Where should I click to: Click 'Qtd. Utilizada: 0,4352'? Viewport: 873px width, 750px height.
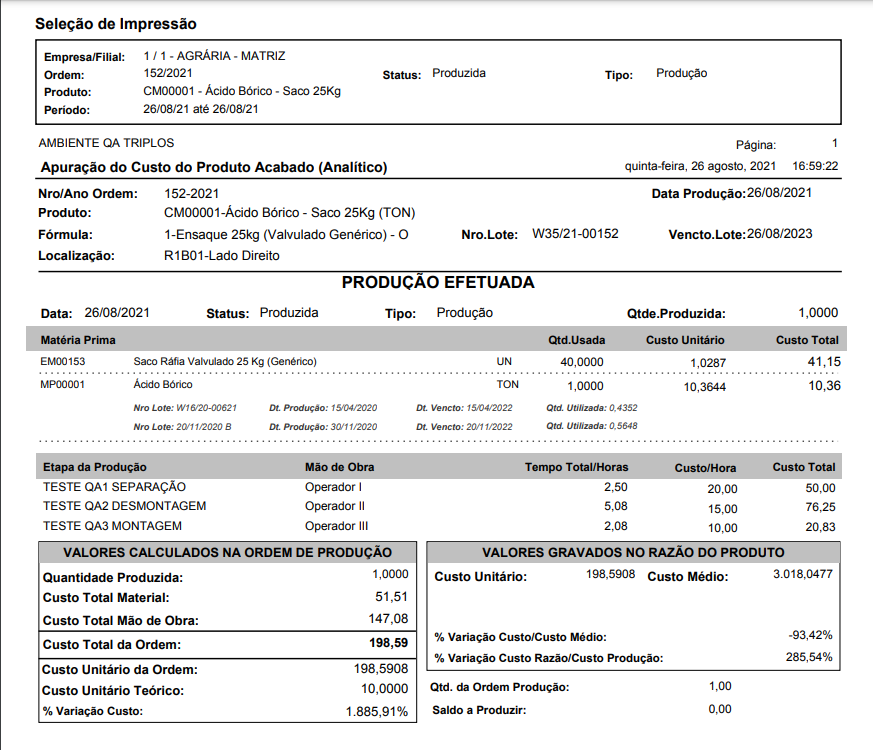[591, 408]
